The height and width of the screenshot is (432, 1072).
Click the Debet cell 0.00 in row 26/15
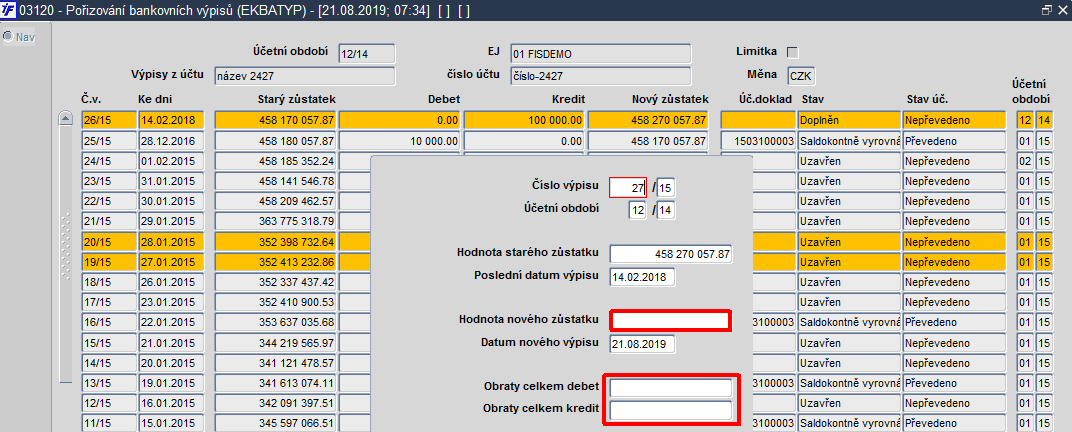(400, 120)
